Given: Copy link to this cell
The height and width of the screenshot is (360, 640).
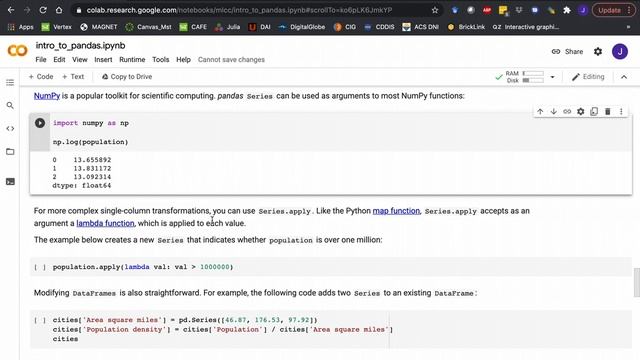Looking at the screenshot, I should [x=567, y=111].
